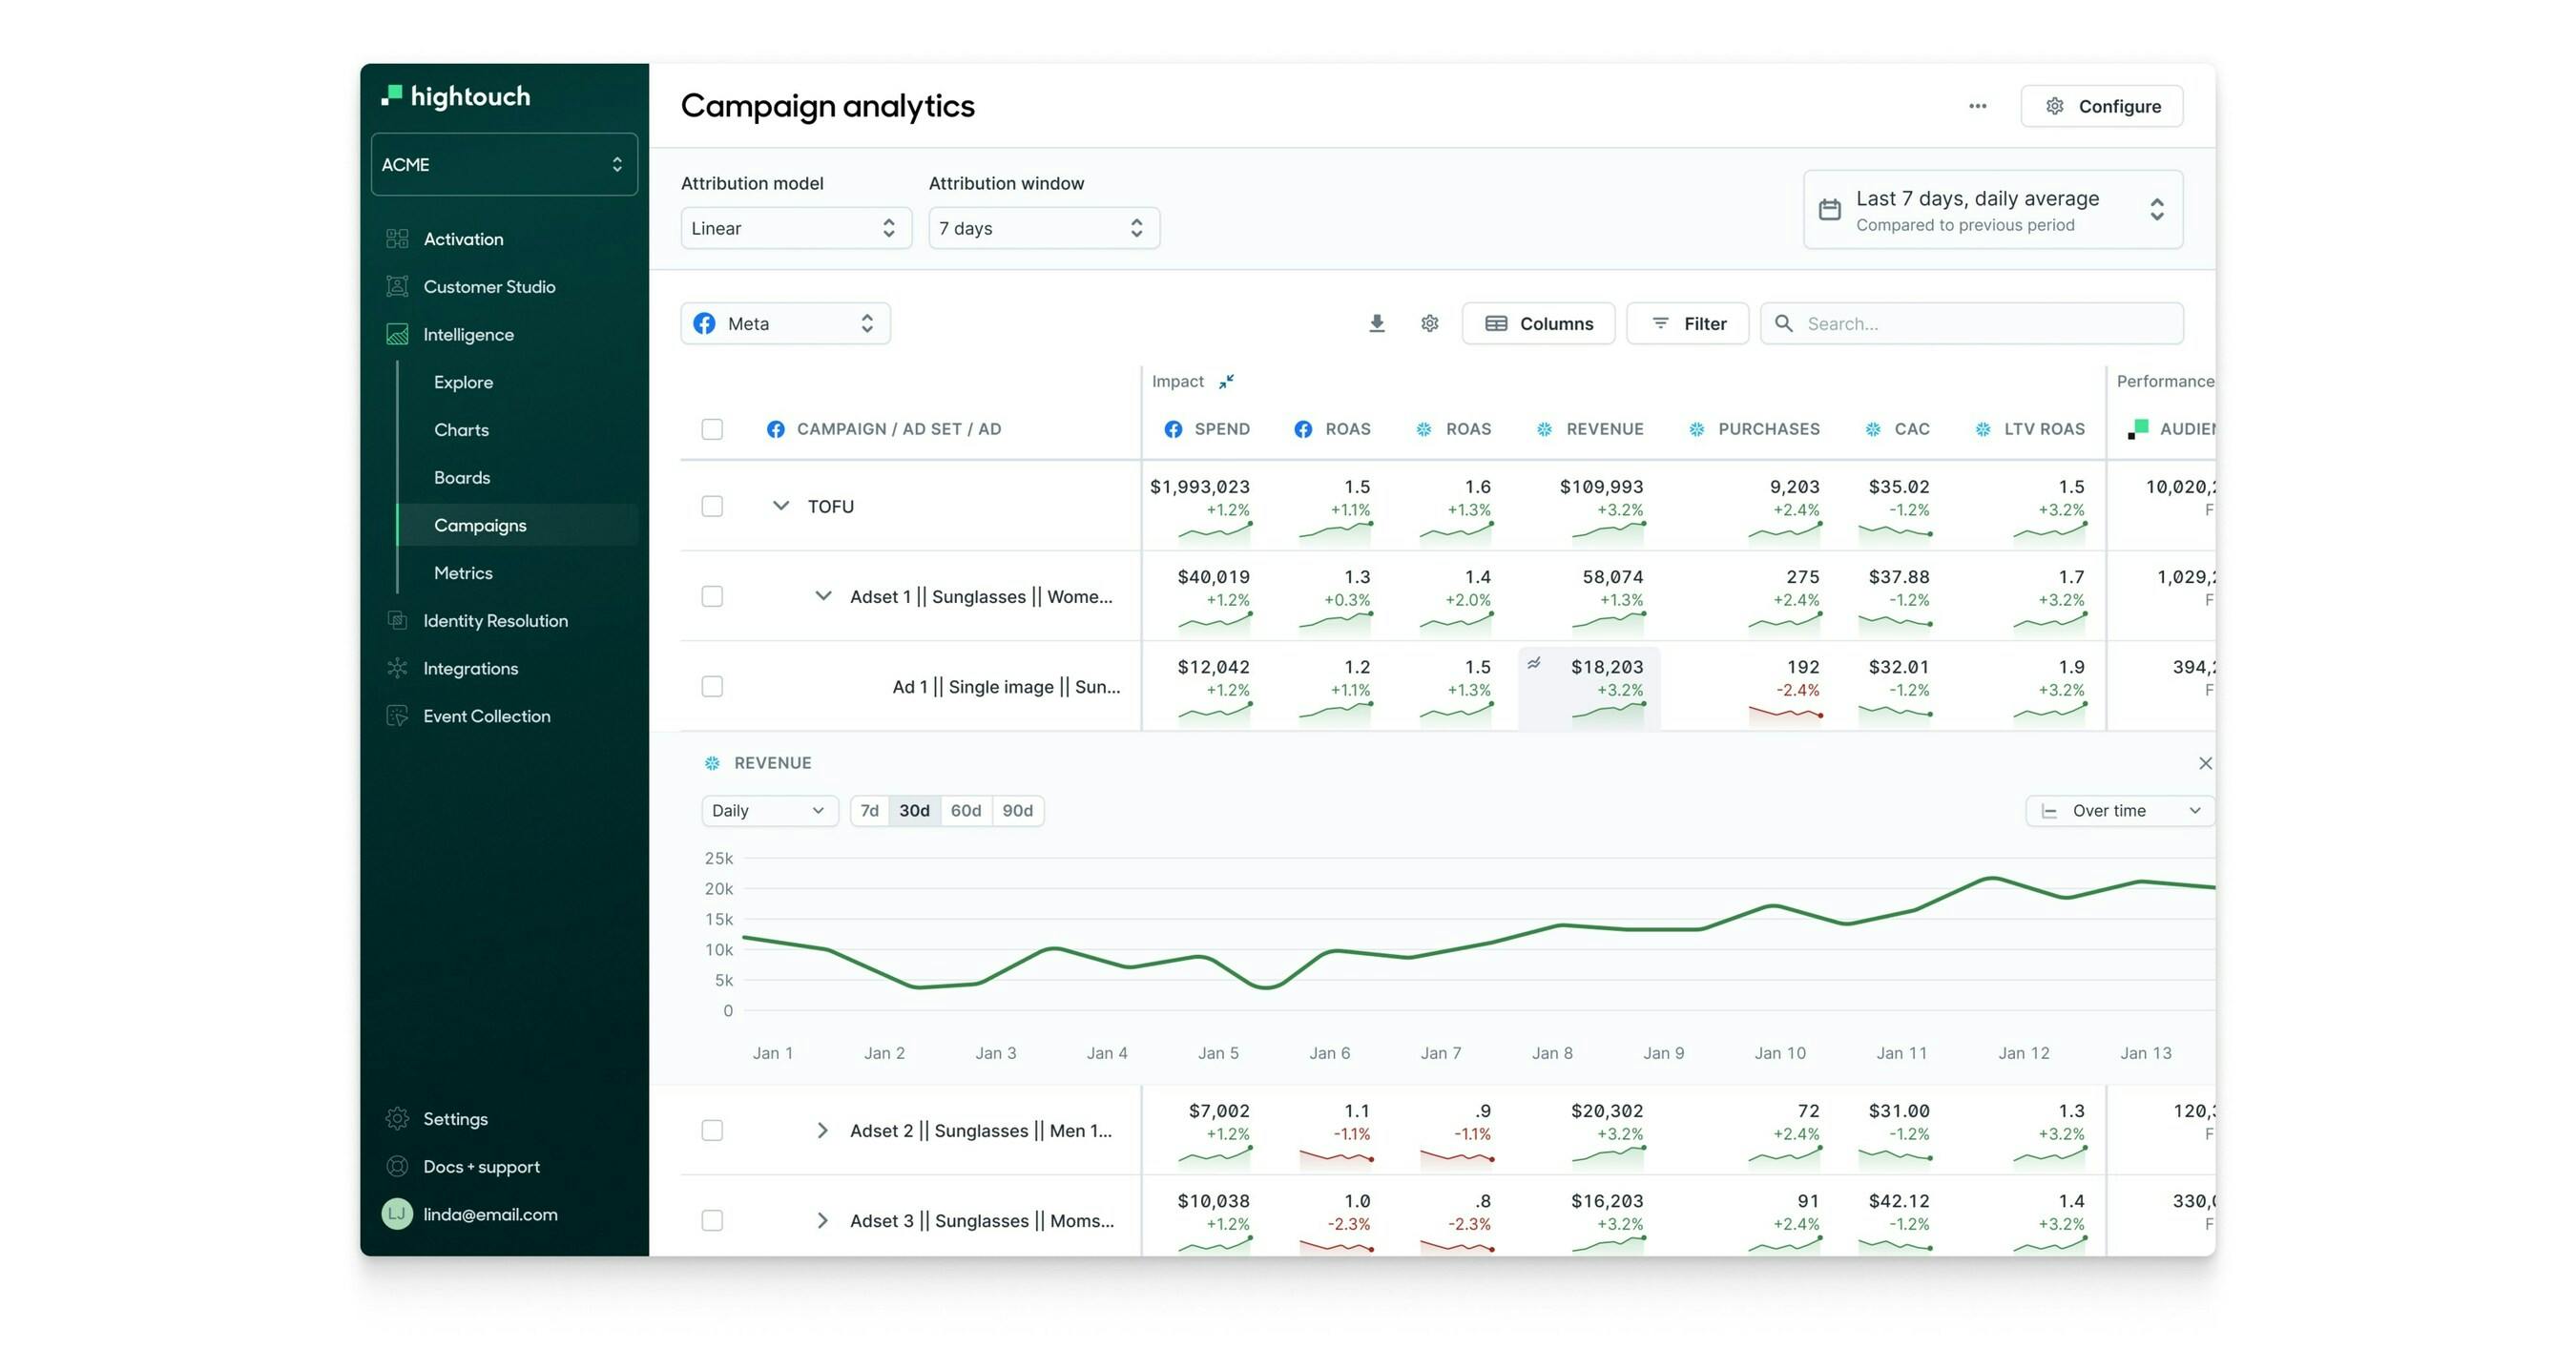Screen dimensions: 2576x1349
Task: Expand the Adset 3 row chevron
Action: [x=822, y=1220]
